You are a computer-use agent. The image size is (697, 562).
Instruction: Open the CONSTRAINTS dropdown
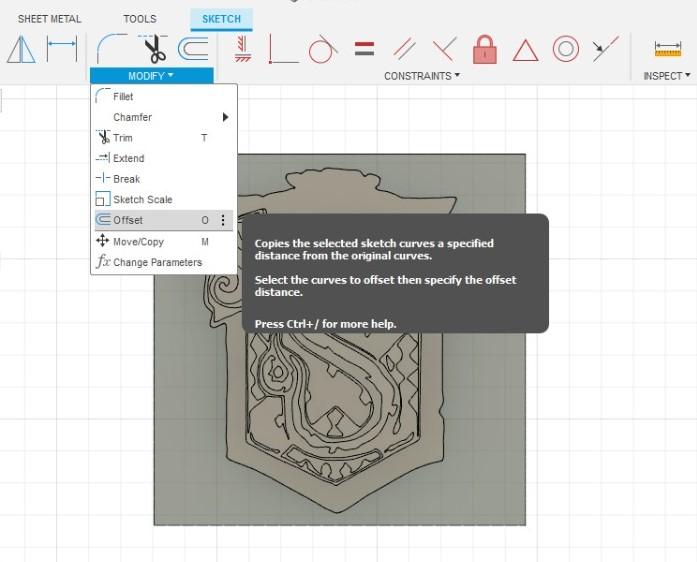(x=421, y=76)
